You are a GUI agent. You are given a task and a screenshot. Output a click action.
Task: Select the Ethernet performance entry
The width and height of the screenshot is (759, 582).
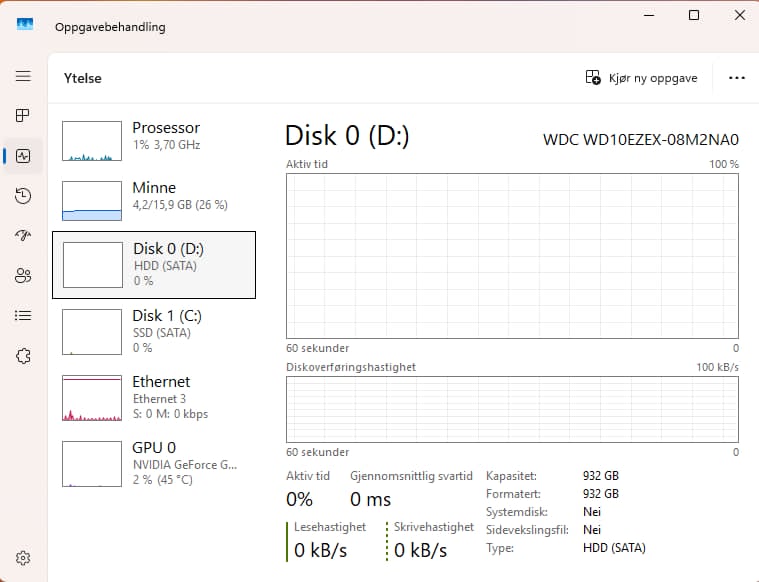[x=154, y=398]
